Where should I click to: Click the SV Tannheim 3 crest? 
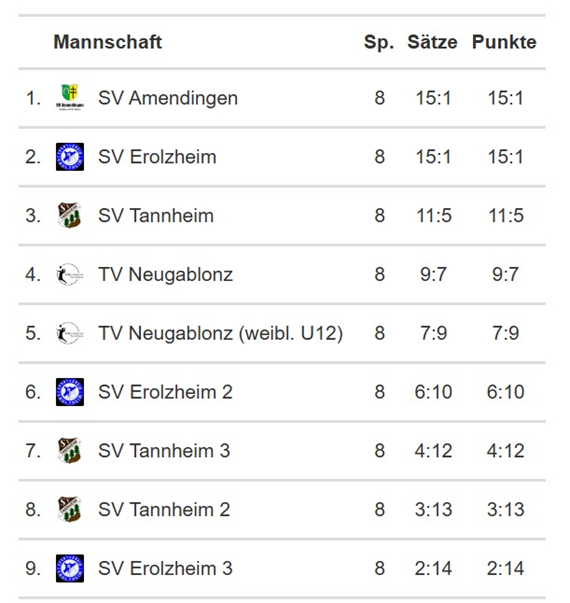pos(70,451)
